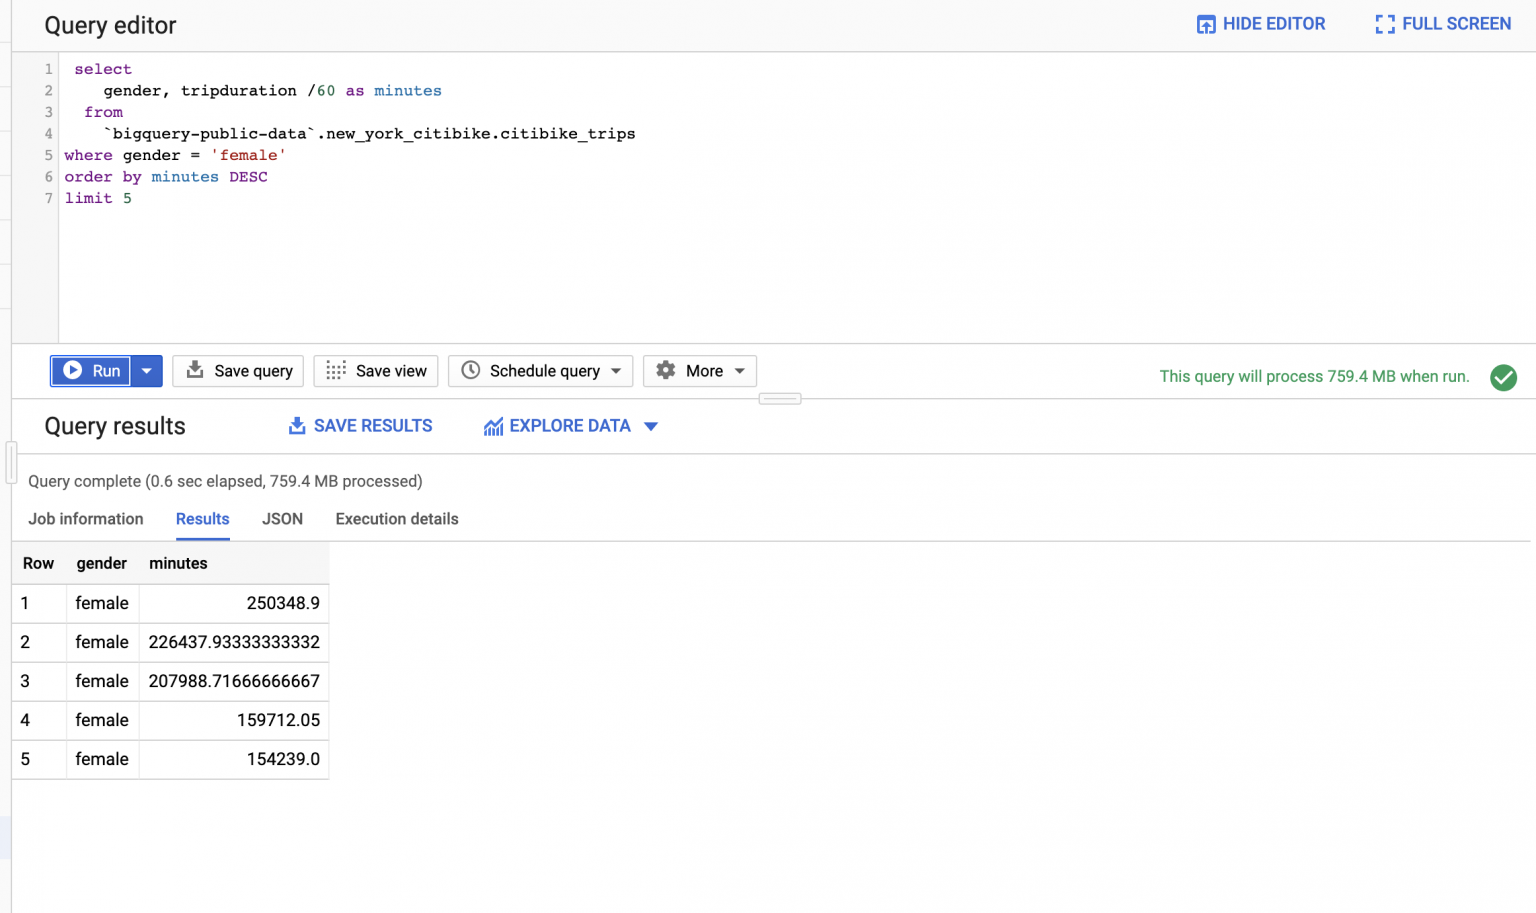This screenshot has height=913, width=1536.
Task: Switch to the JSON tab
Action: [282, 519]
